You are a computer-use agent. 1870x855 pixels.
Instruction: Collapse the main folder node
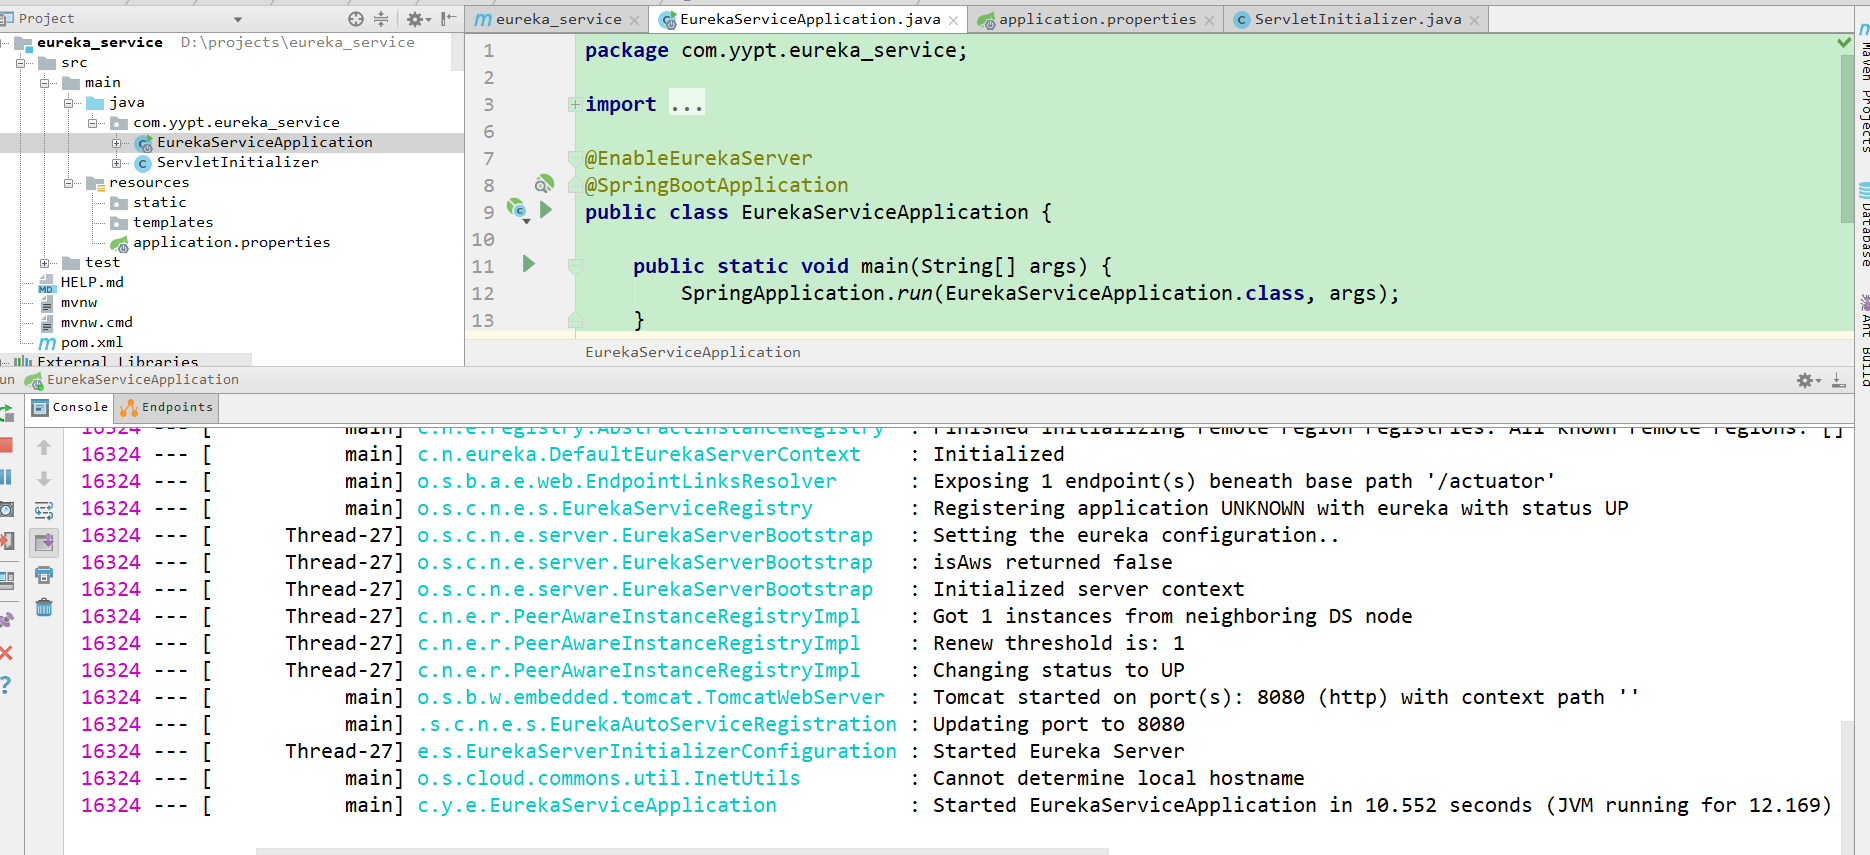pyautogui.click(x=45, y=83)
